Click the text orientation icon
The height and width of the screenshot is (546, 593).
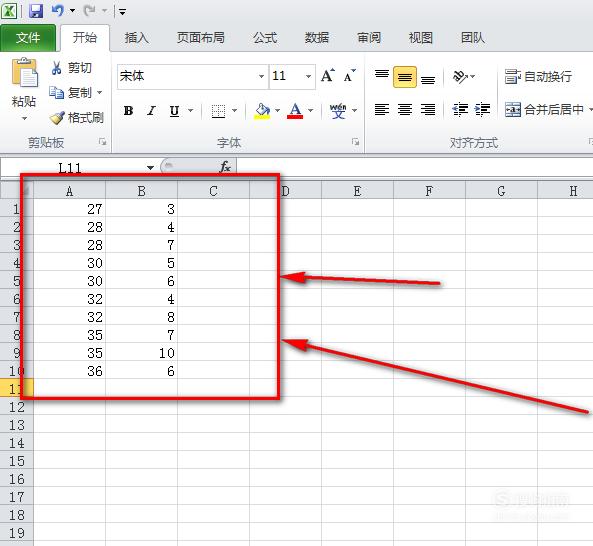460,77
